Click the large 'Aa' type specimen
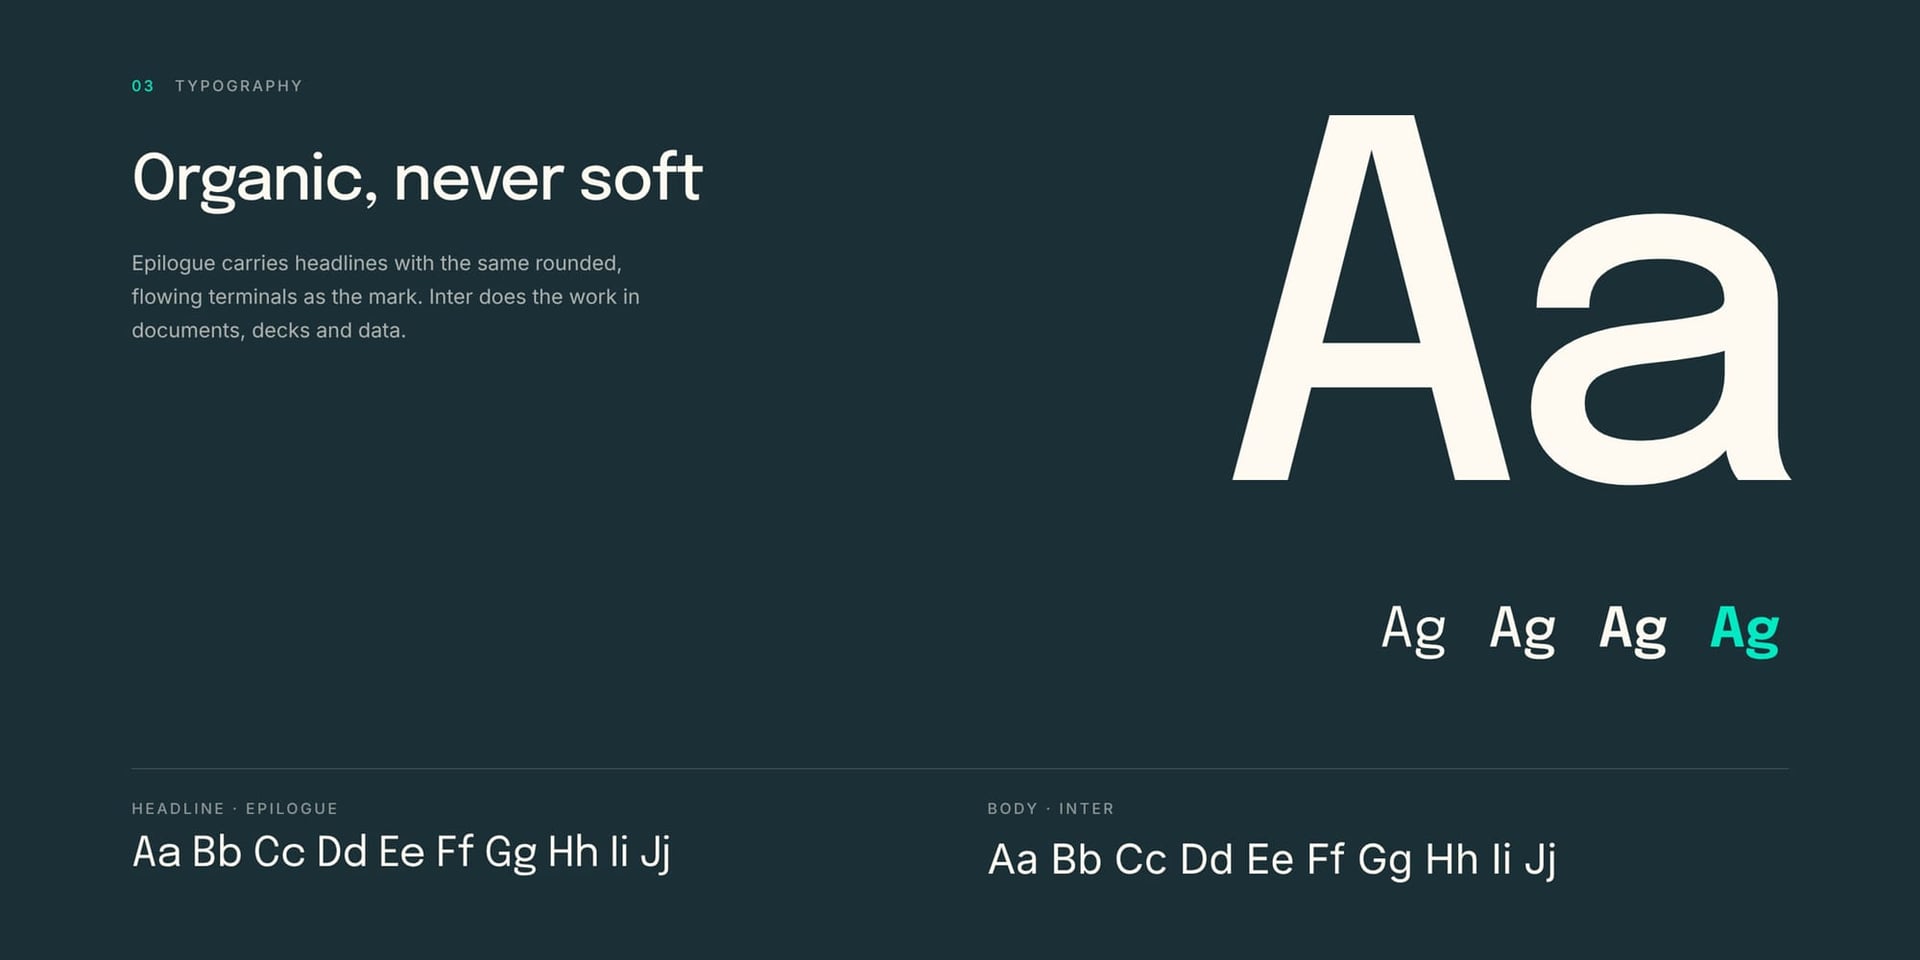 1511,300
